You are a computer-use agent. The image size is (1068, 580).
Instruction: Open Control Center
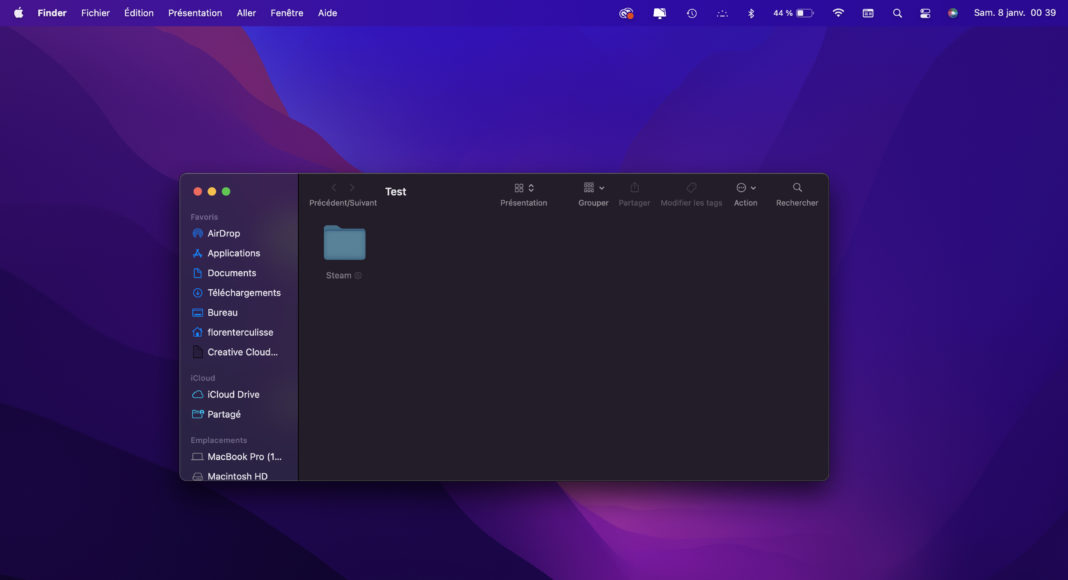pos(925,13)
